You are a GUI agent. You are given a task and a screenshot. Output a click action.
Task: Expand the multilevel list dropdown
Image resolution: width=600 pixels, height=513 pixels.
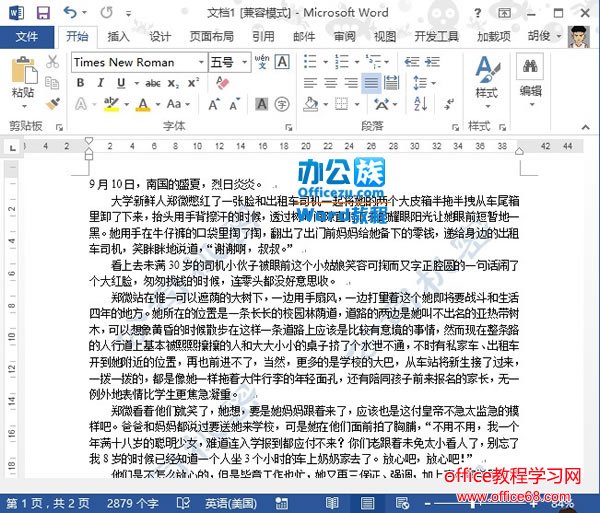tap(387, 62)
